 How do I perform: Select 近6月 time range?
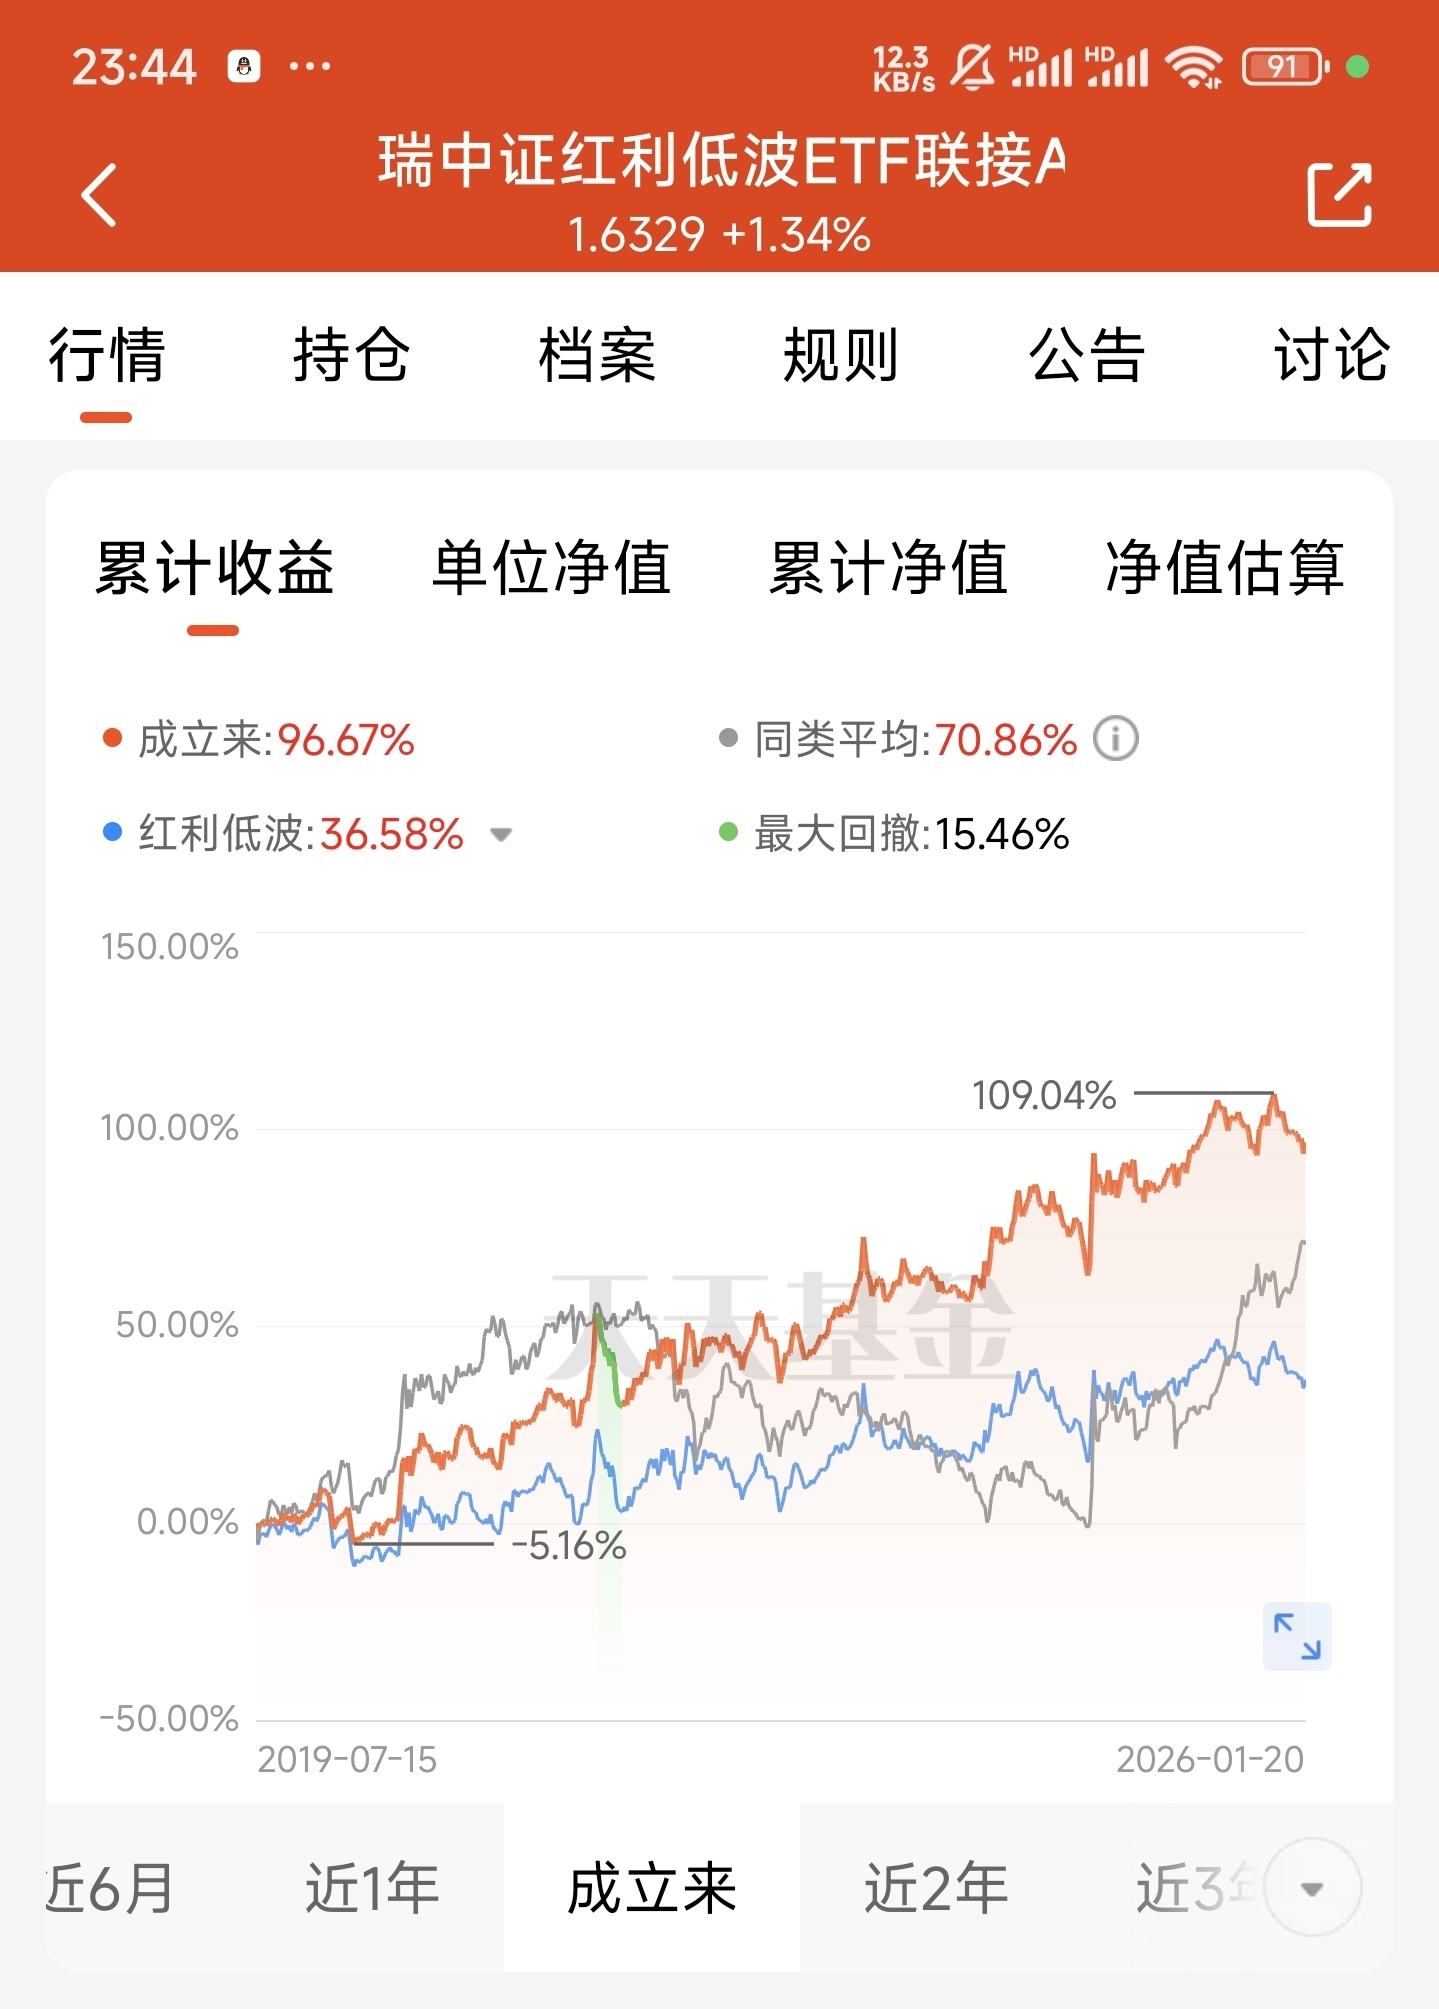pyautogui.click(x=110, y=1888)
